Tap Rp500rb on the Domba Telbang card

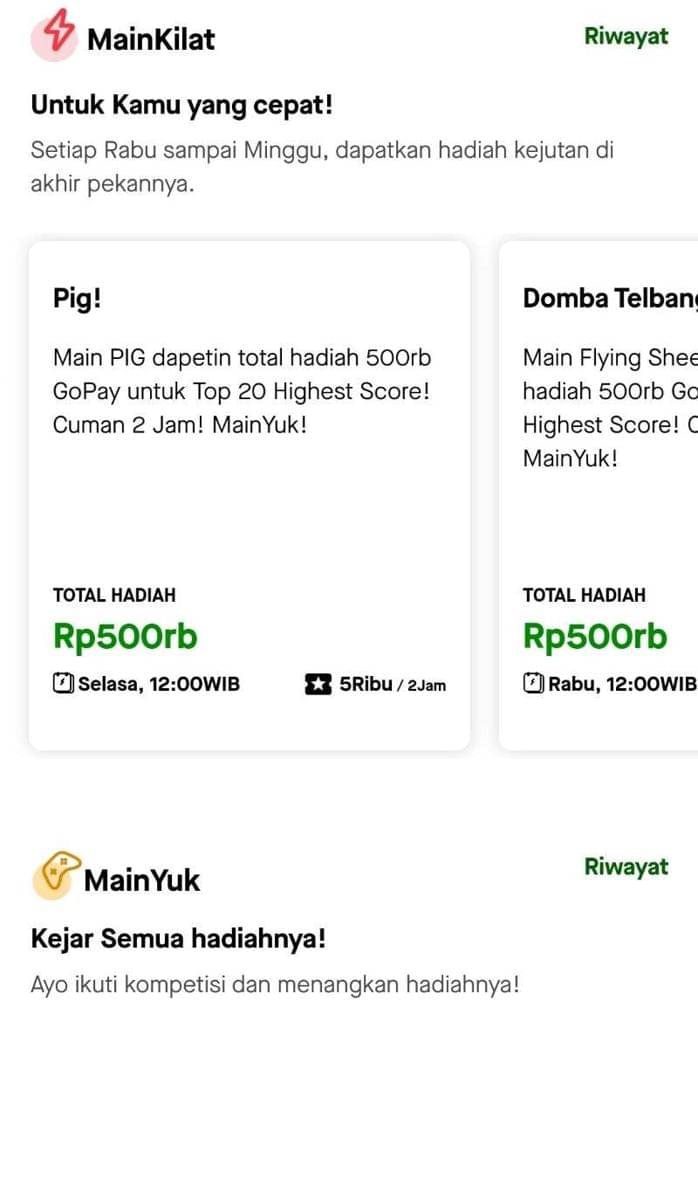[x=594, y=636]
